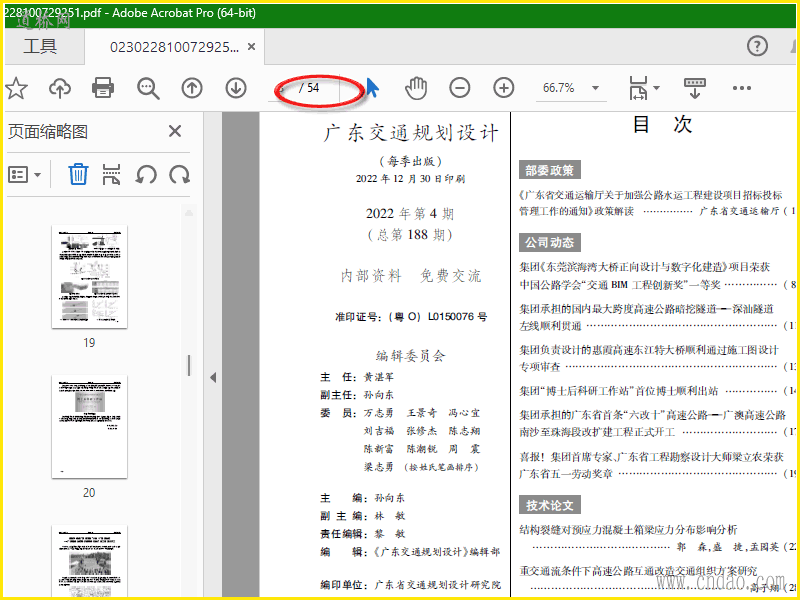Viewport: 800px width, 600px height.
Task: Click the 公司动态 section heading
Action: click(x=549, y=242)
